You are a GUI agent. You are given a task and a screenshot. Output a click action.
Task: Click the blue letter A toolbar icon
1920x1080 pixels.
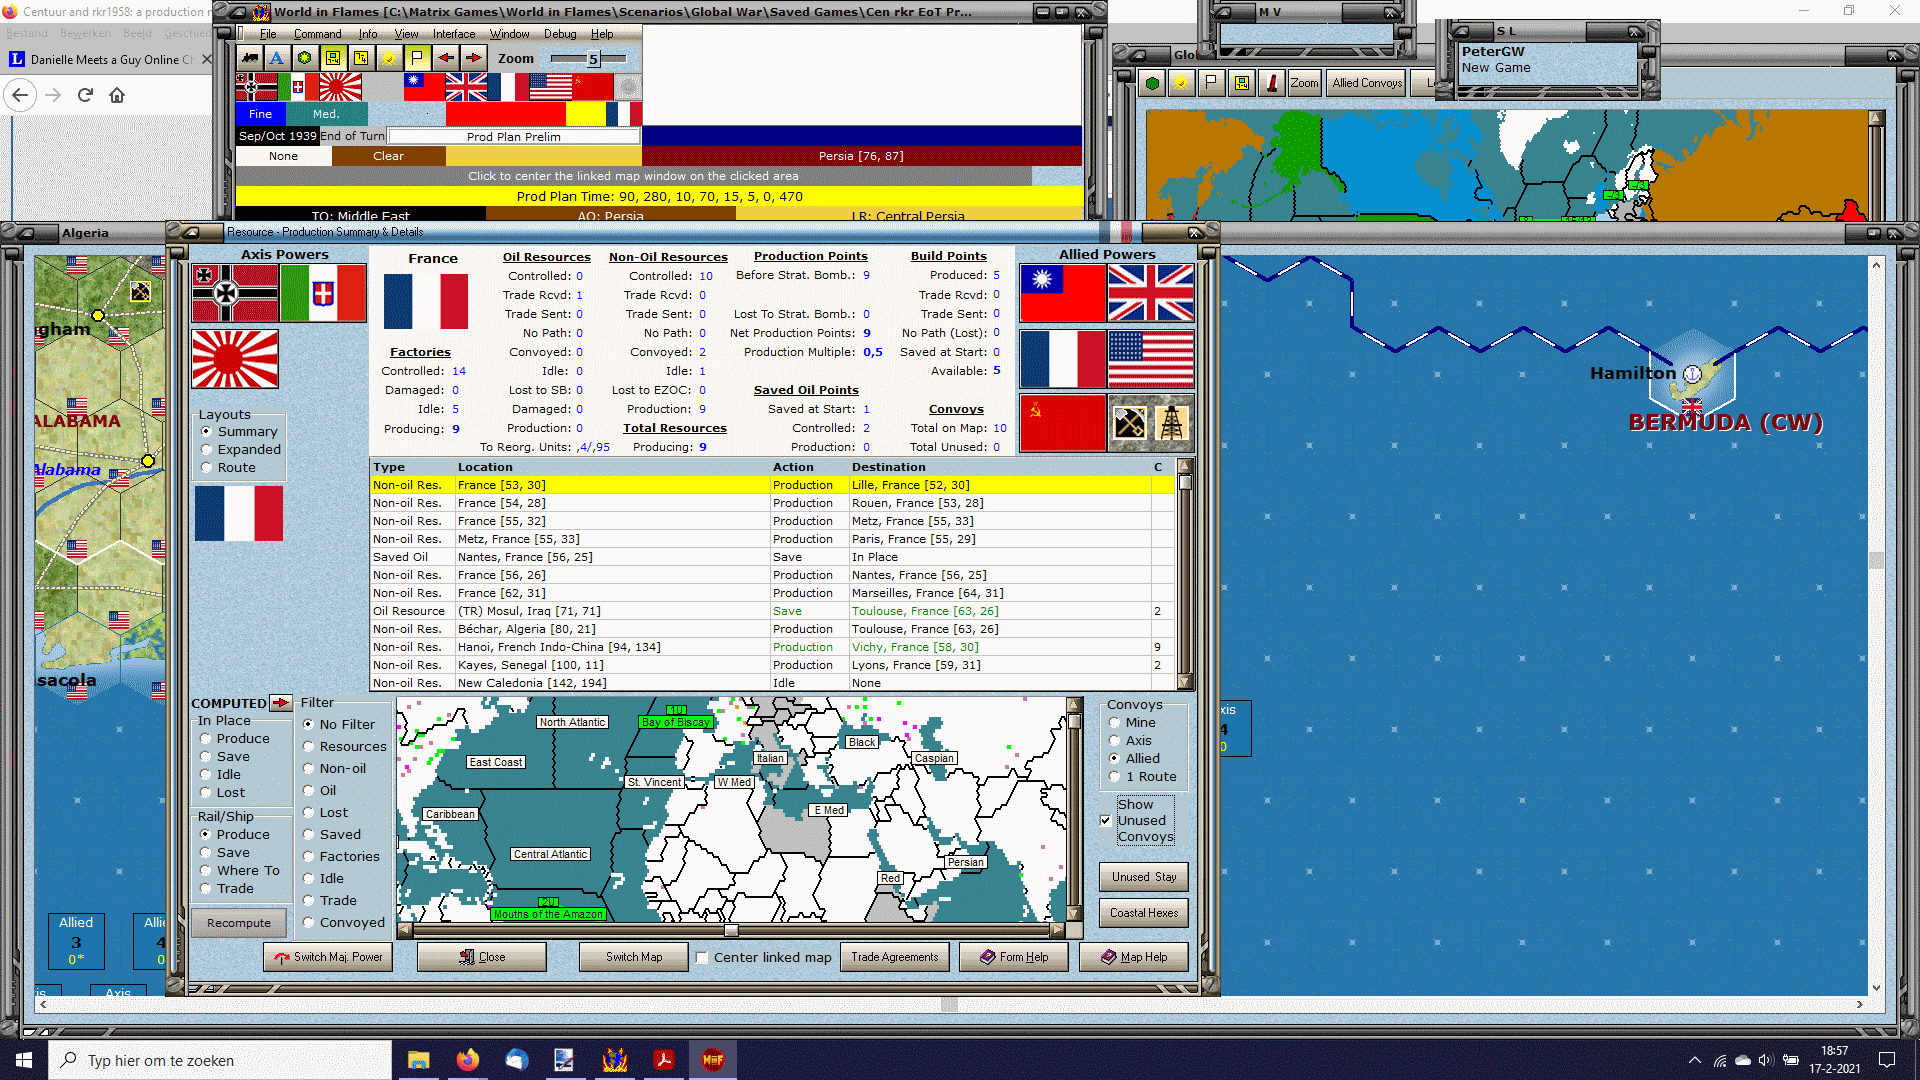tap(277, 58)
